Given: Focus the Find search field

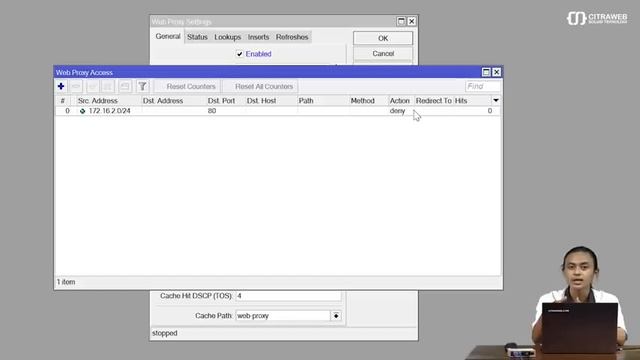Looking at the screenshot, I should tap(483, 87).
